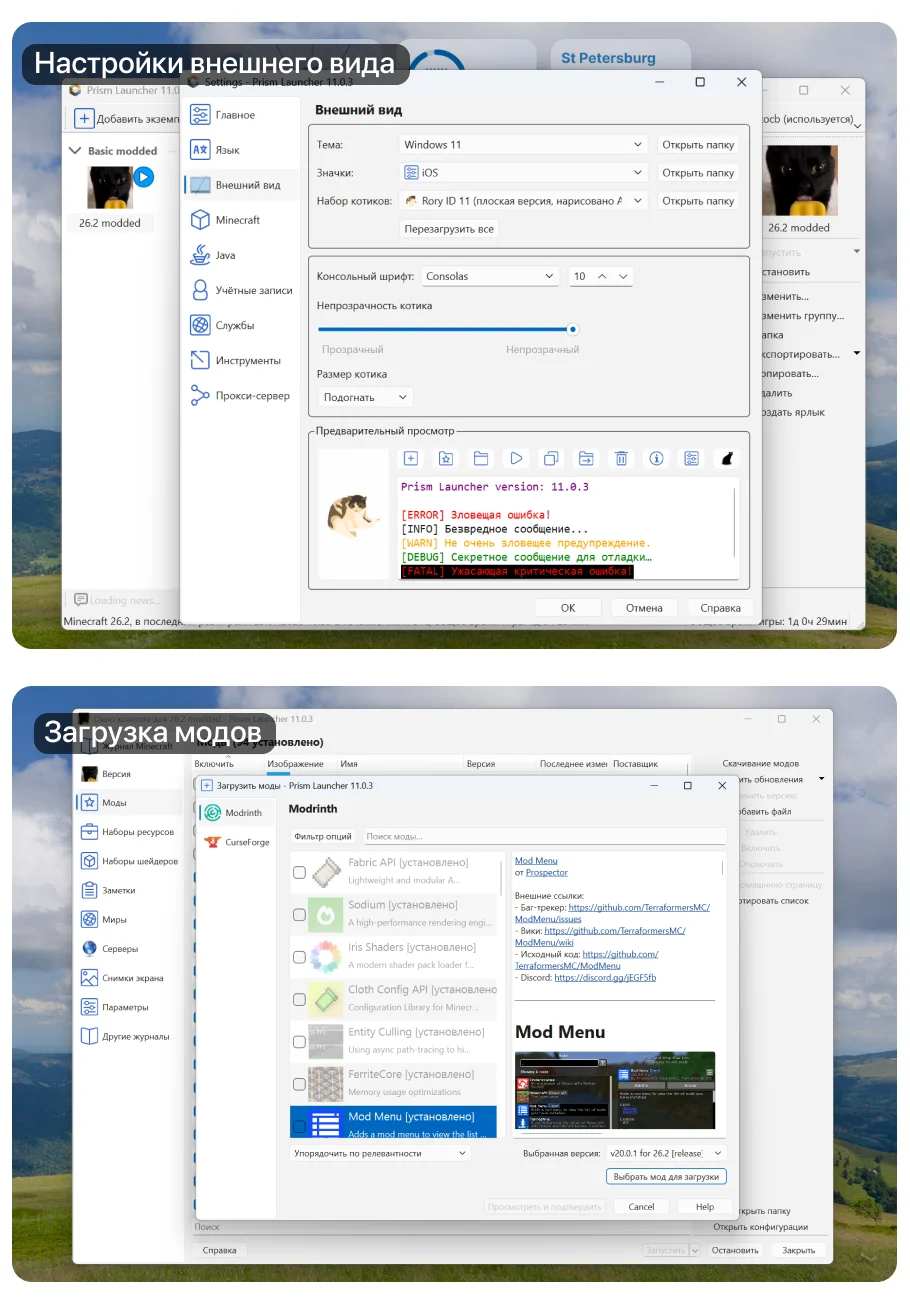Open the Параметры page in console window sidebar
This screenshot has height=1298, width=910.
click(x=130, y=1007)
